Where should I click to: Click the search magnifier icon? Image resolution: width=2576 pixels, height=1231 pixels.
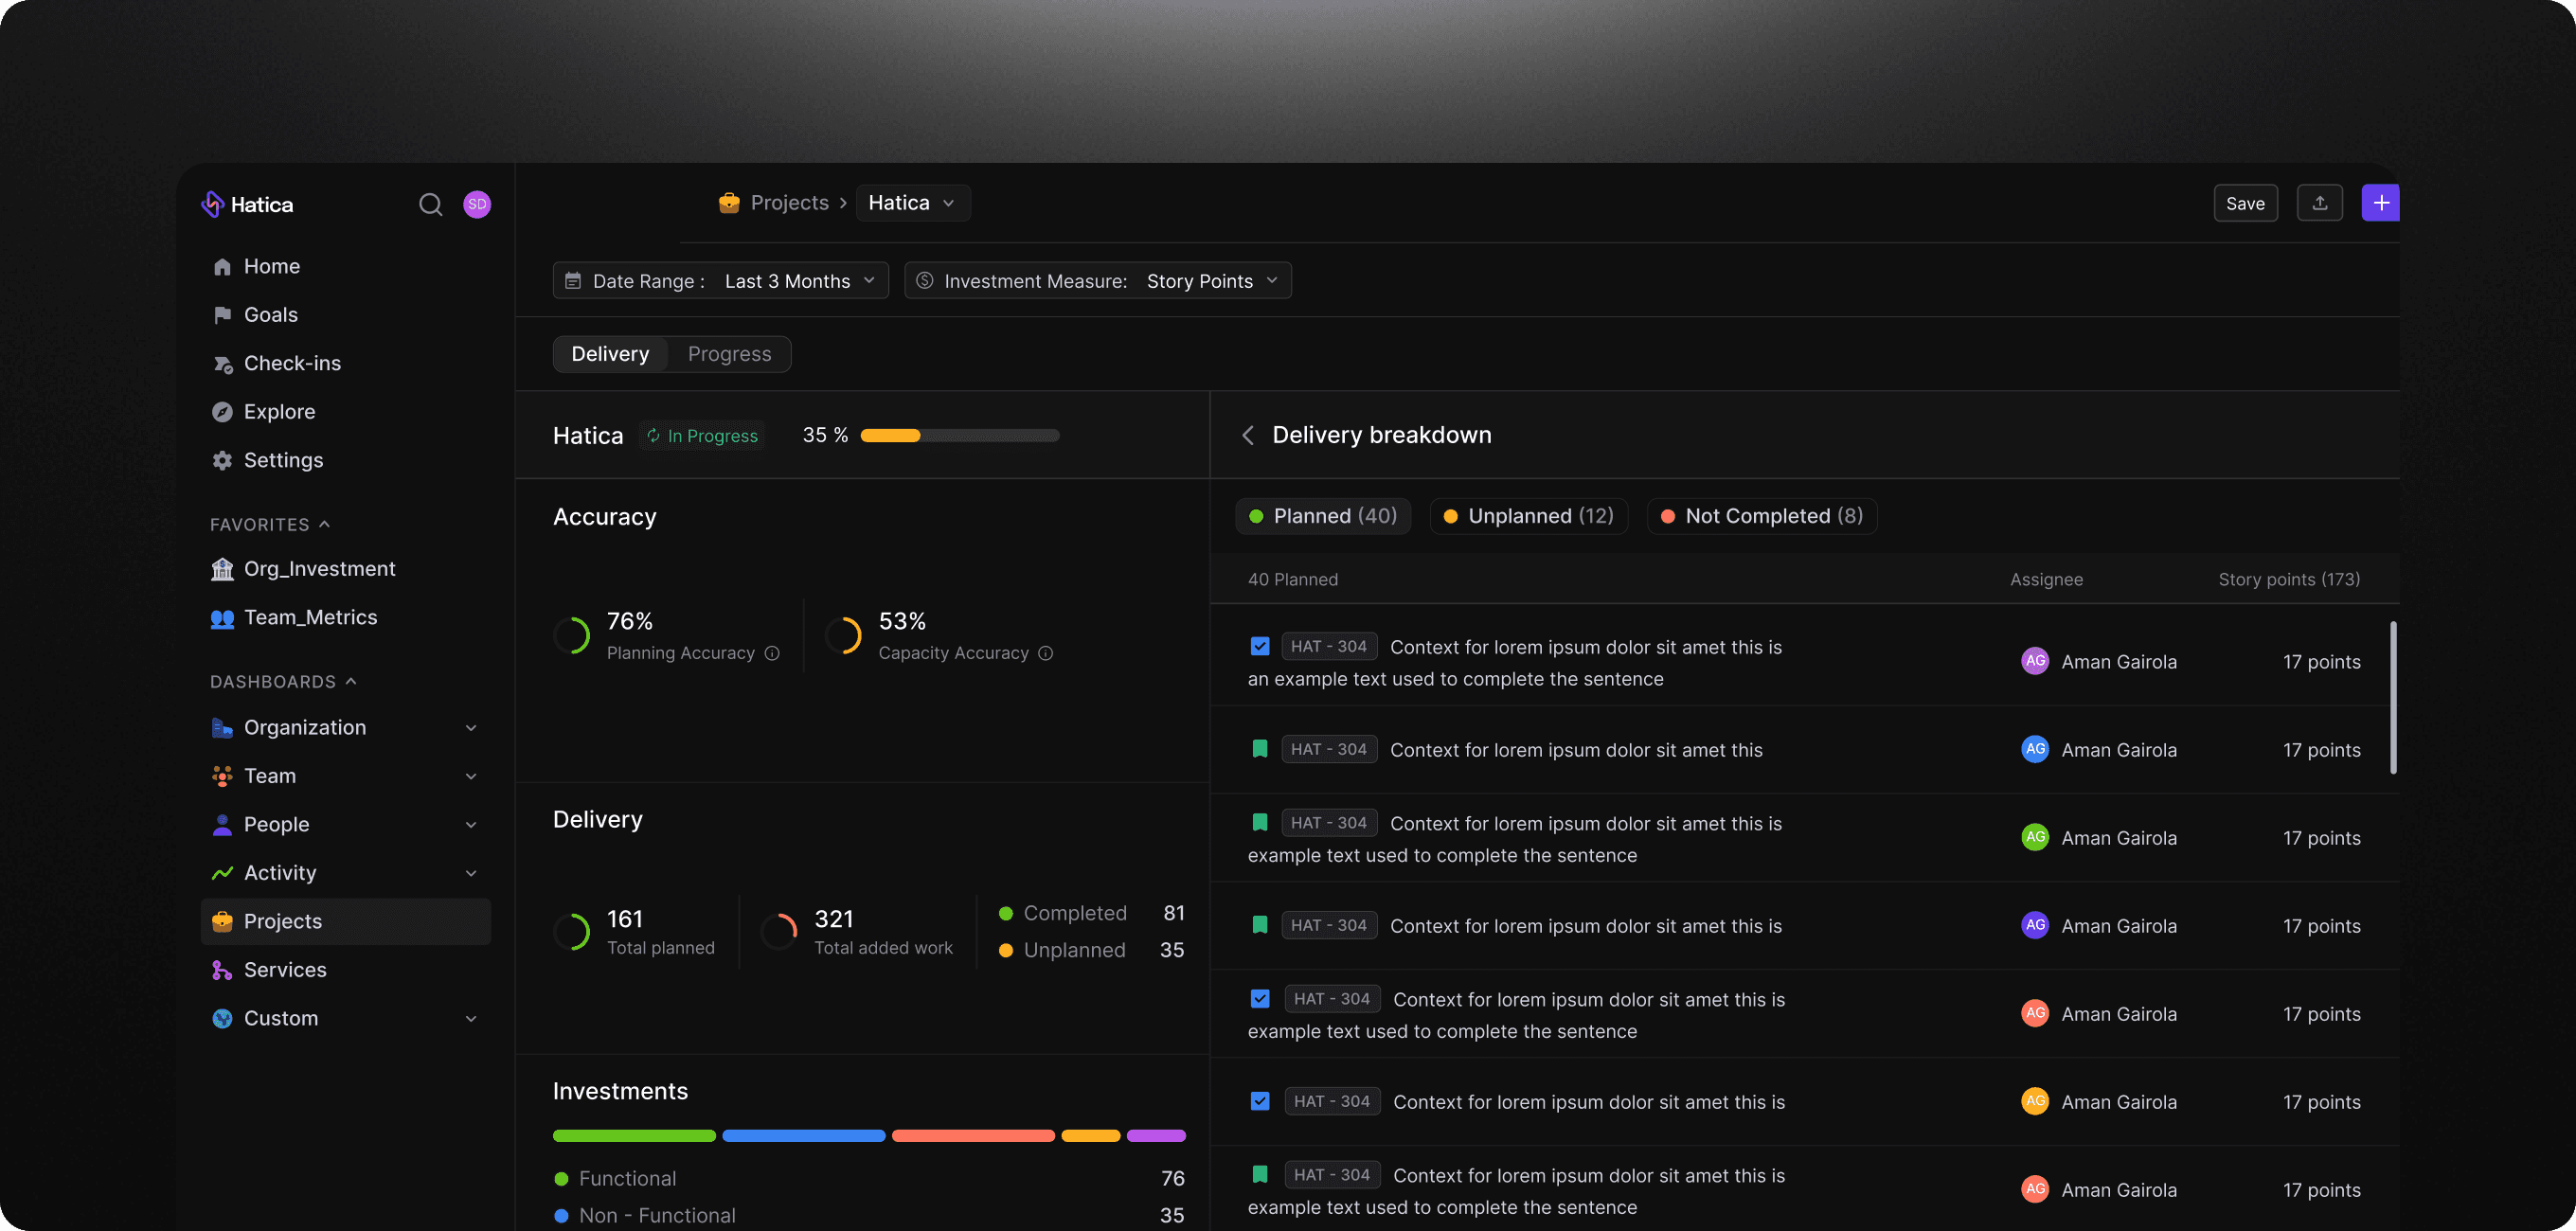(x=430, y=204)
